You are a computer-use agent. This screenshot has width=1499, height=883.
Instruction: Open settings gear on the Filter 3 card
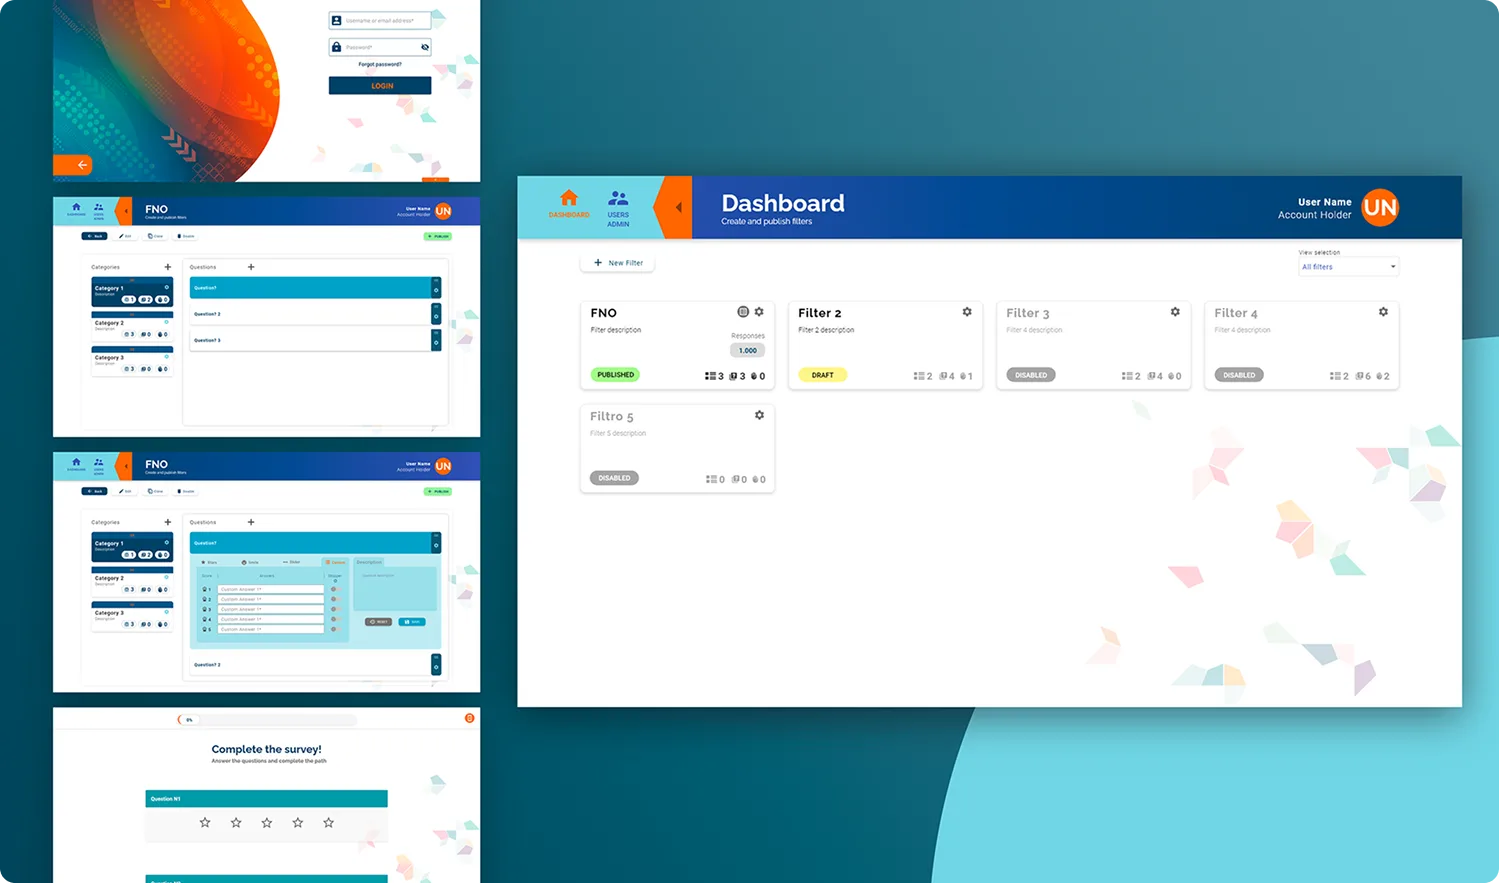tap(1175, 312)
